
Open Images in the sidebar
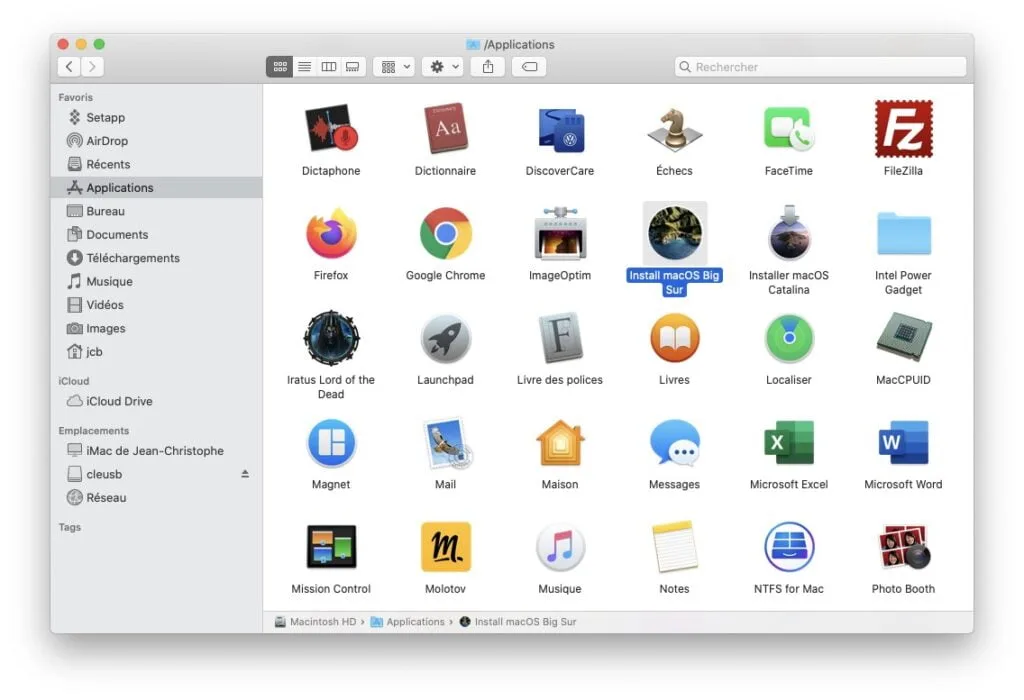(157, 328)
